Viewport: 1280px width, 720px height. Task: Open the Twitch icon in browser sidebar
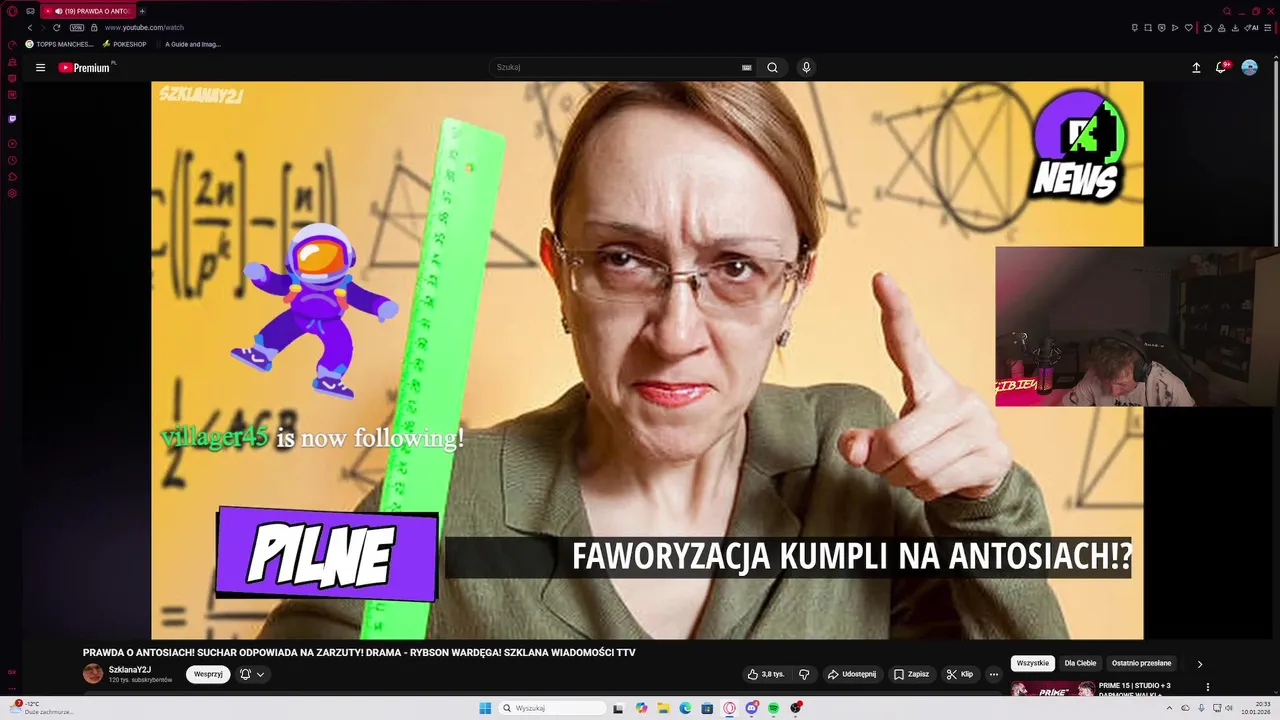click(x=12, y=119)
